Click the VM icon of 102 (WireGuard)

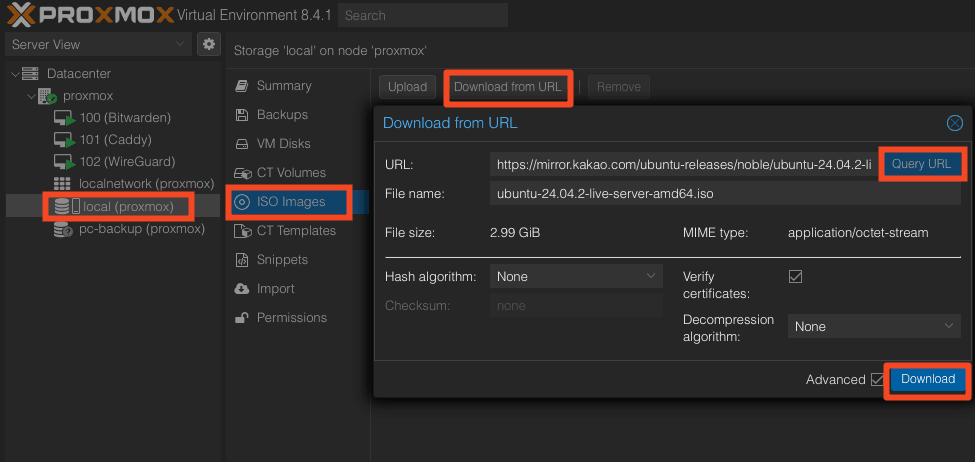coord(64,162)
